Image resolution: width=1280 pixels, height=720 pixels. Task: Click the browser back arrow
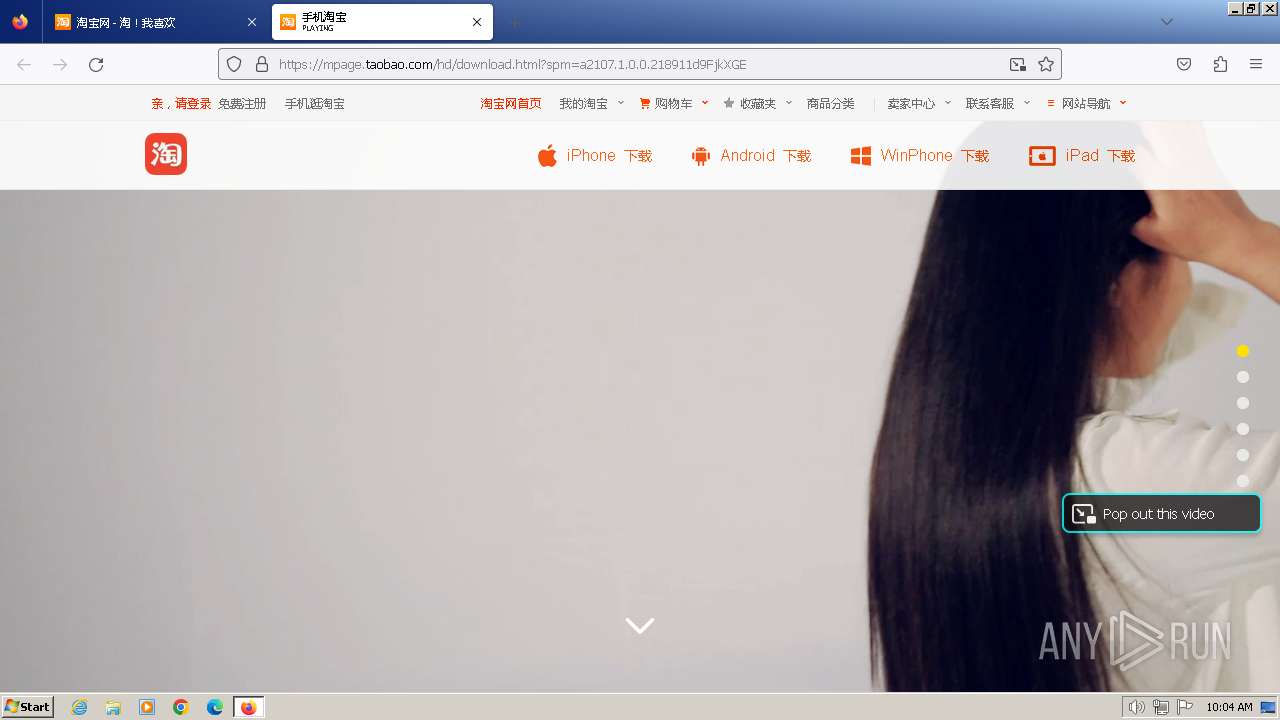pyautogui.click(x=24, y=64)
